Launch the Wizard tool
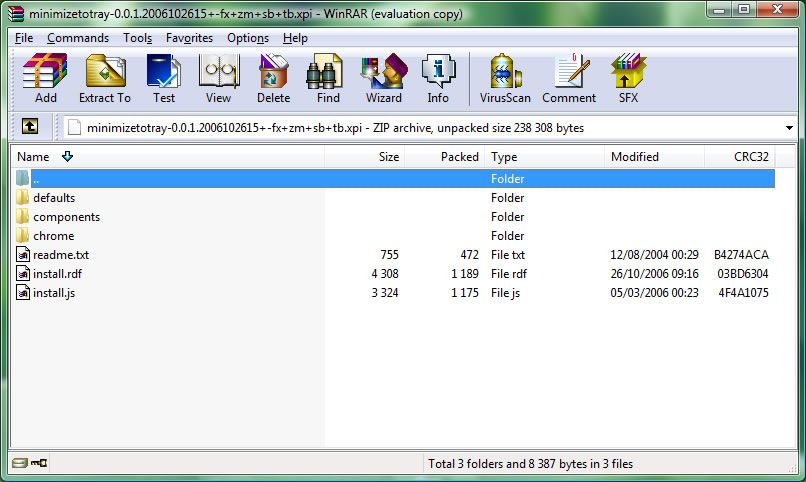The height and width of the screenshot is (482, 806). click(x=384, y=78)
